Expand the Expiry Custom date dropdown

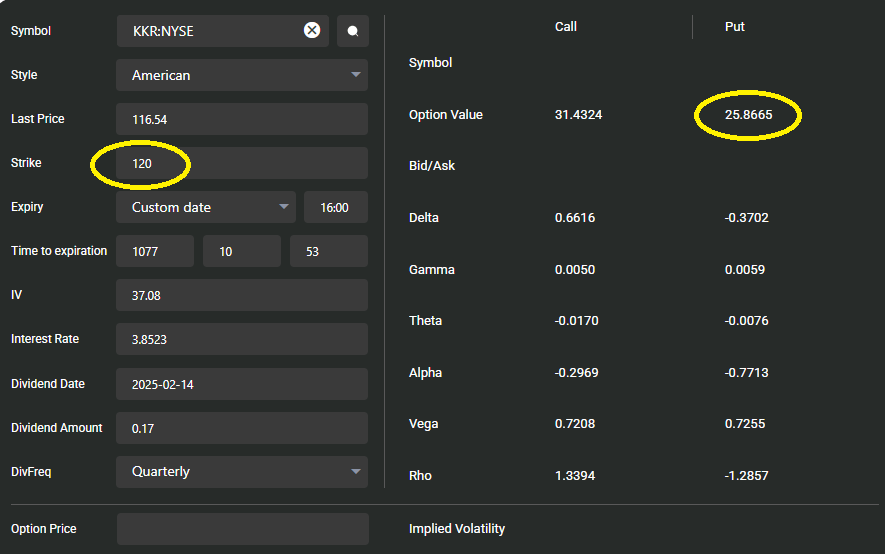pos(206,207)
